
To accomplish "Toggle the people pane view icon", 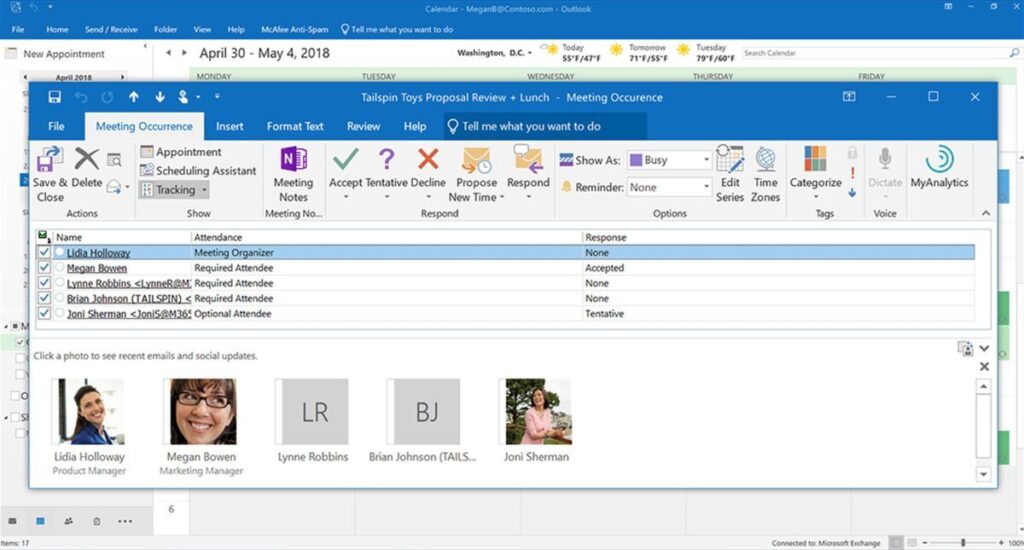I will point(965,349).
